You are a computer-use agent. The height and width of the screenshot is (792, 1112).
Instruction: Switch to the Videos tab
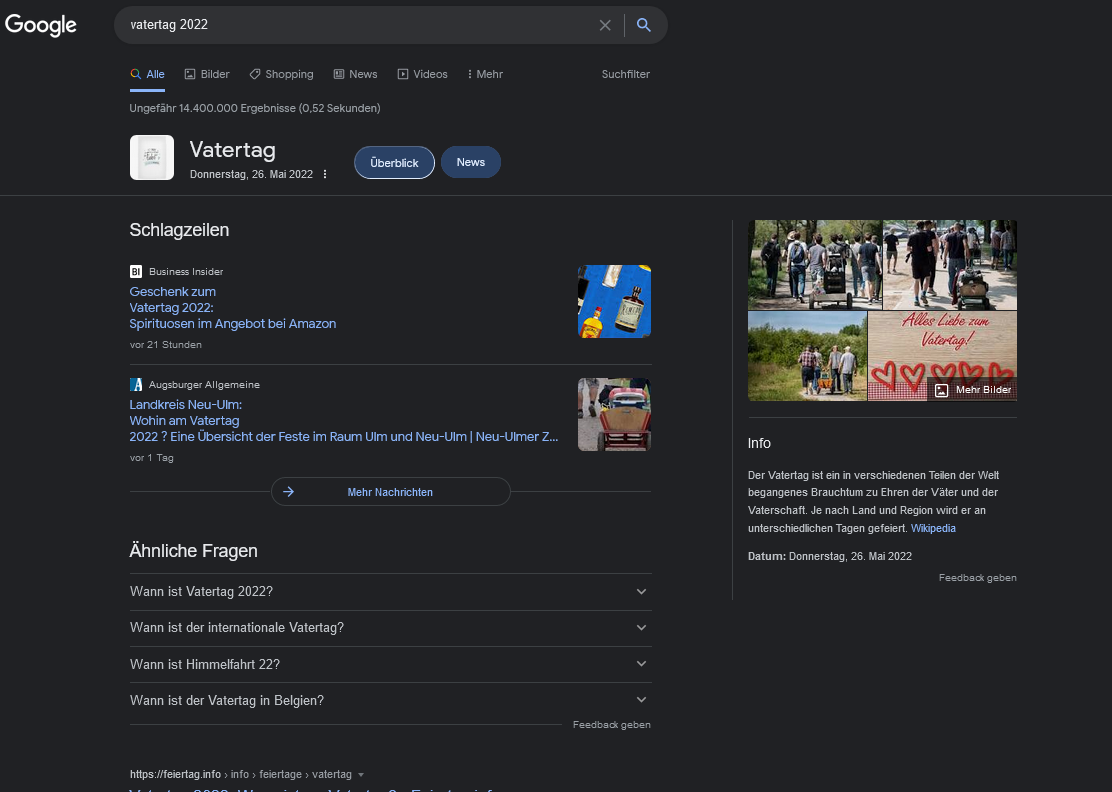[422, 74]
